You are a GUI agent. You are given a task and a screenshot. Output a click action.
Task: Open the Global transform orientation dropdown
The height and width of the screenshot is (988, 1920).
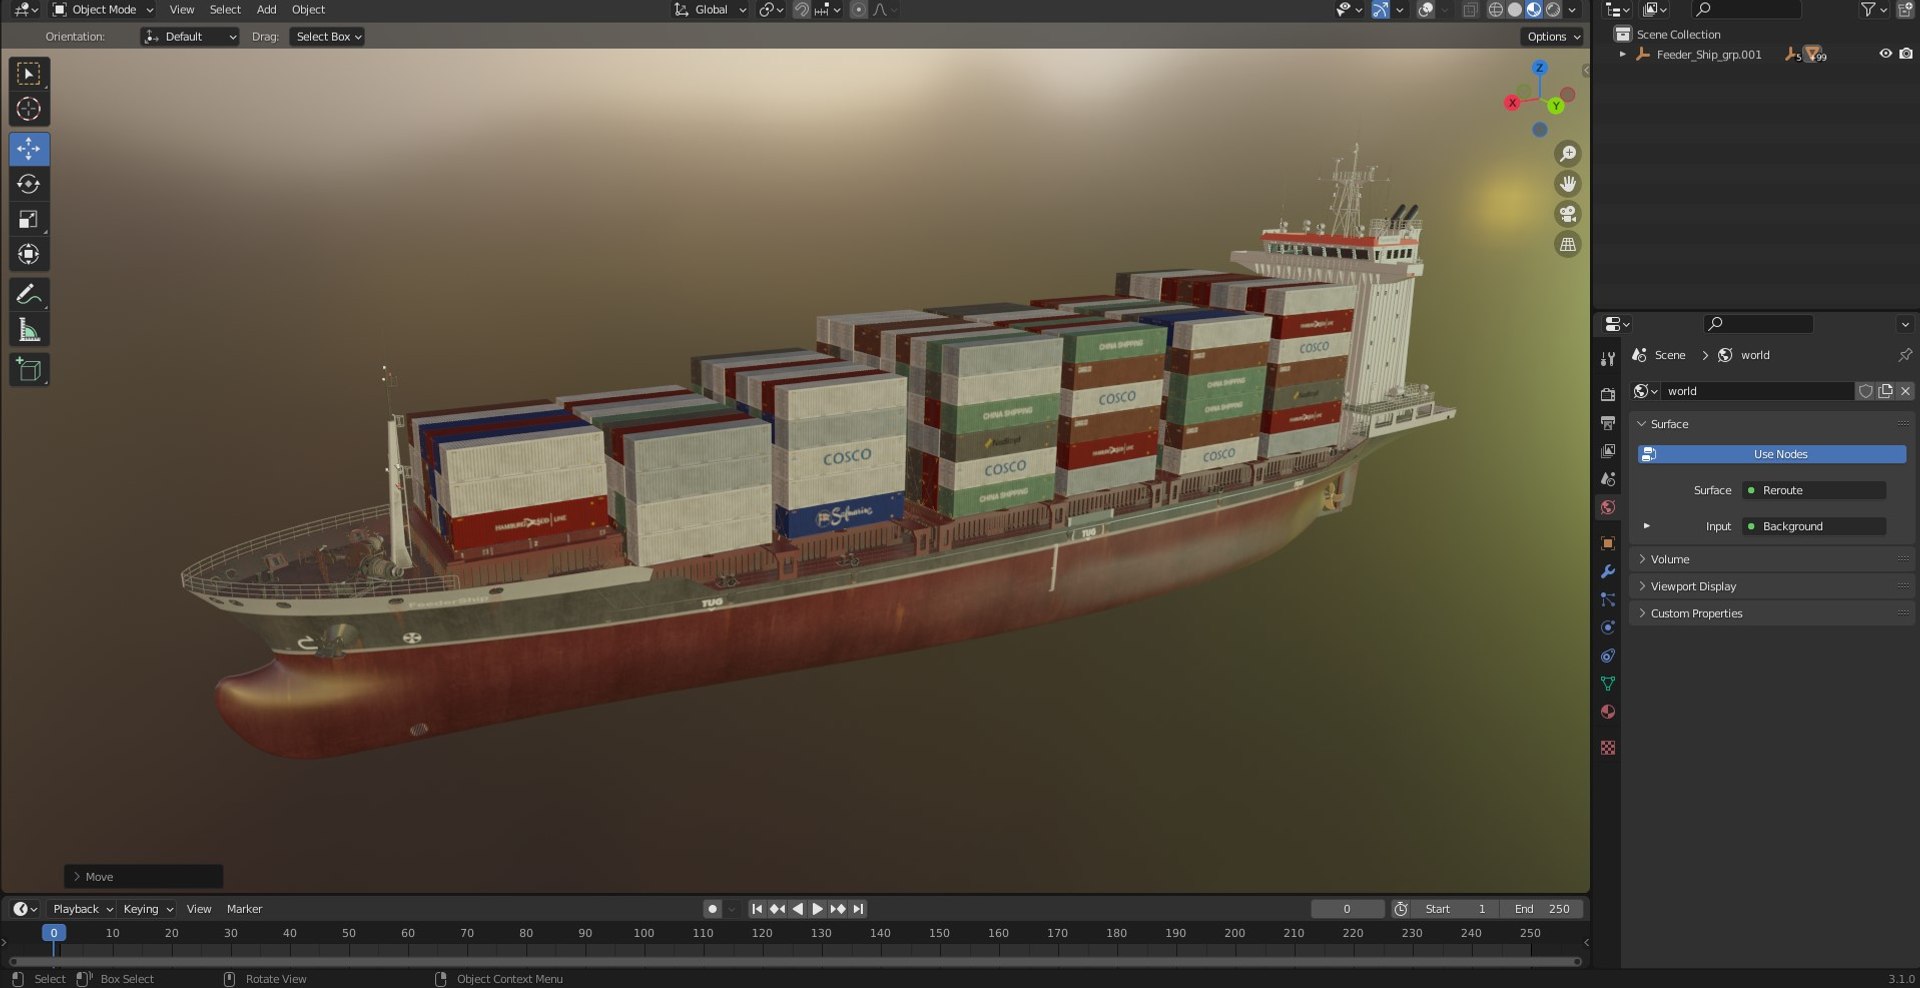coord(710,10)
